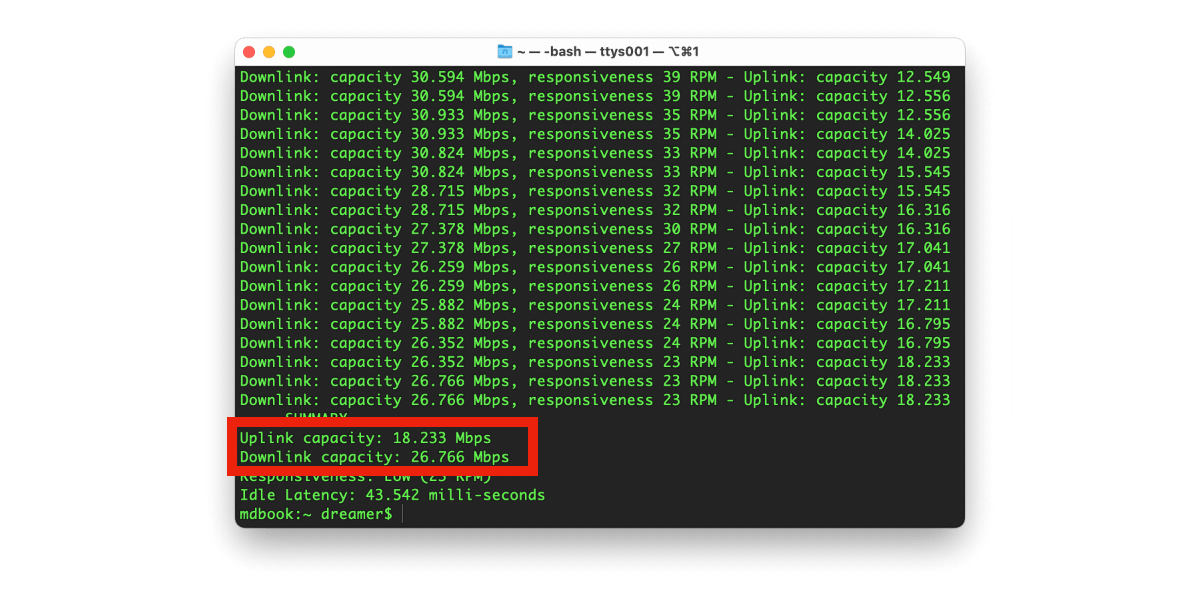1200x602 pixels.
Task: Click the shell prompt 'mdbook:~ dreamer$'
Action: (x=316, y=514)
